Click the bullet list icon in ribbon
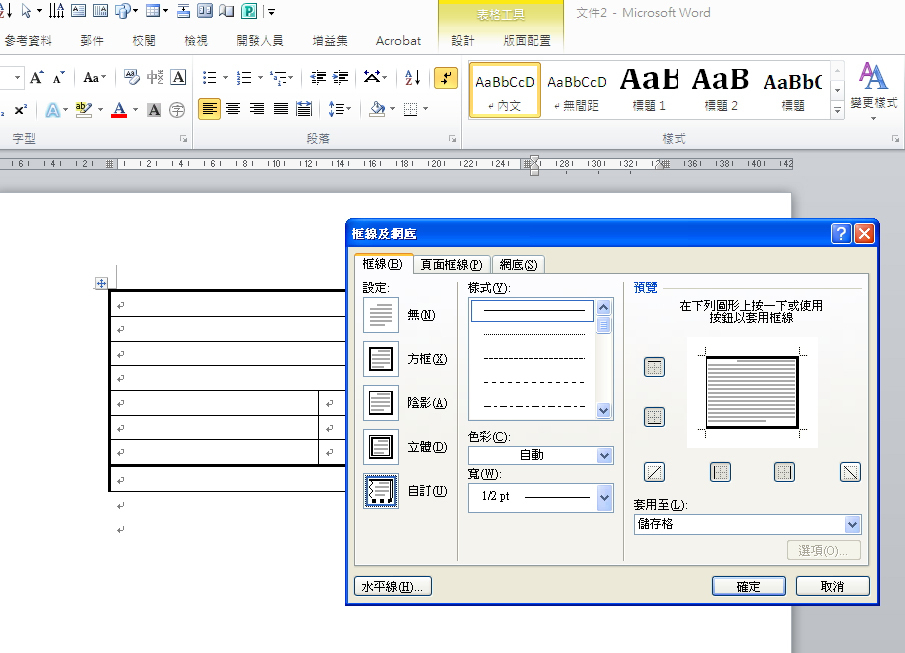 pyautogui.click(x=209, y=77)
